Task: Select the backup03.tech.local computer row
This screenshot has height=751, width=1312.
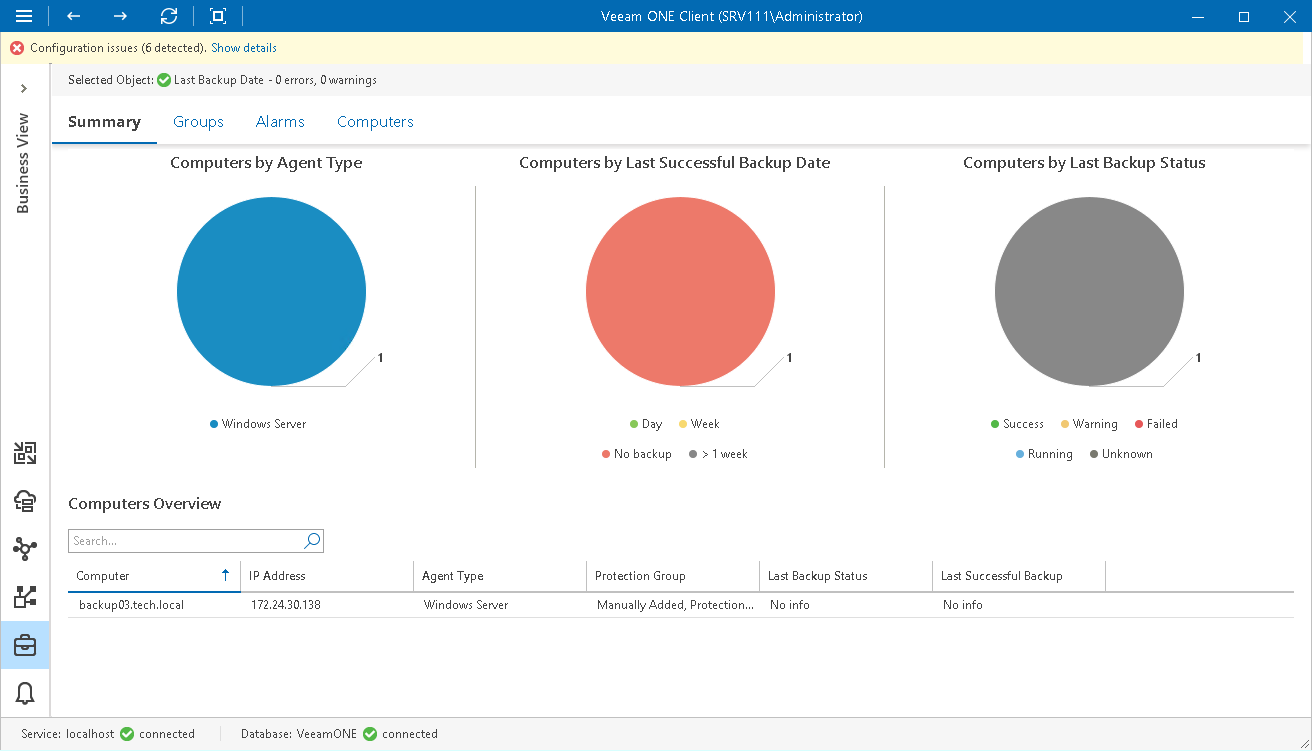Action: [680, 605]
